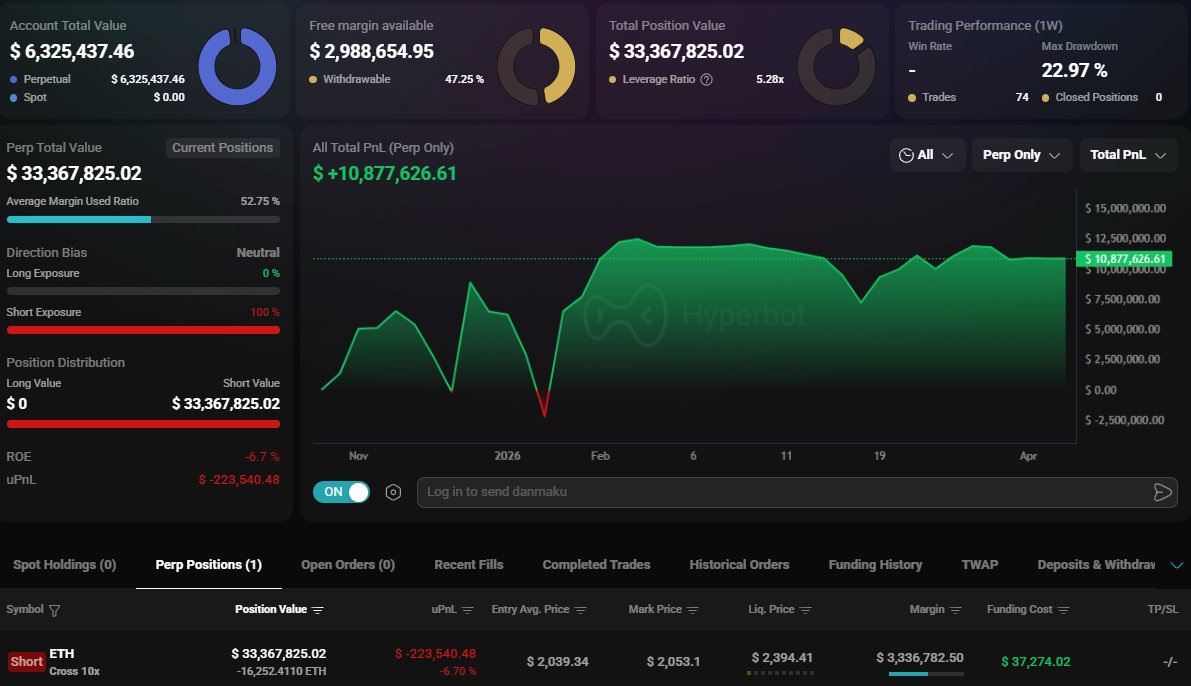
Task: Click the danmaku settings hexagon icon
Action: pos(393,492)
